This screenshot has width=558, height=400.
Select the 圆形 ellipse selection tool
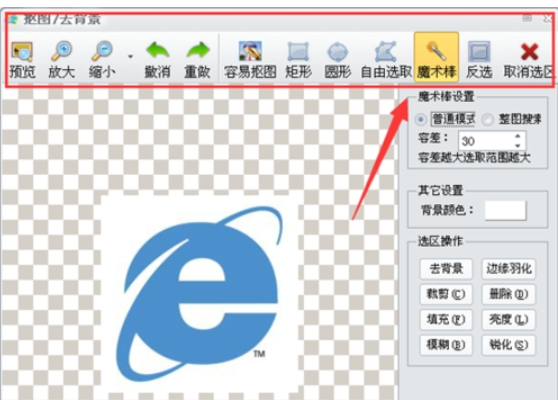point(337,60)
